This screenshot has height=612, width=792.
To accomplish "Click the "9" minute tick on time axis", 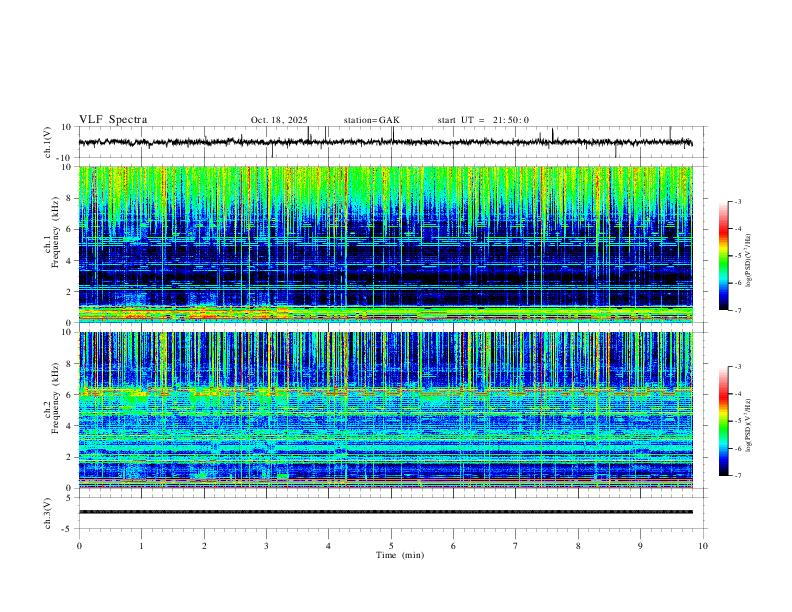I will coord(640,546).
